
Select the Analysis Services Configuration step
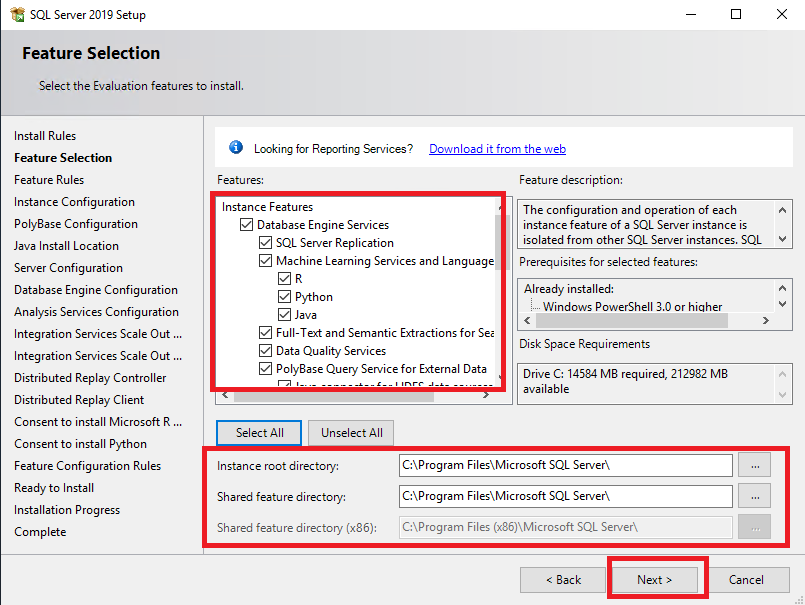[x=97, y=312]
